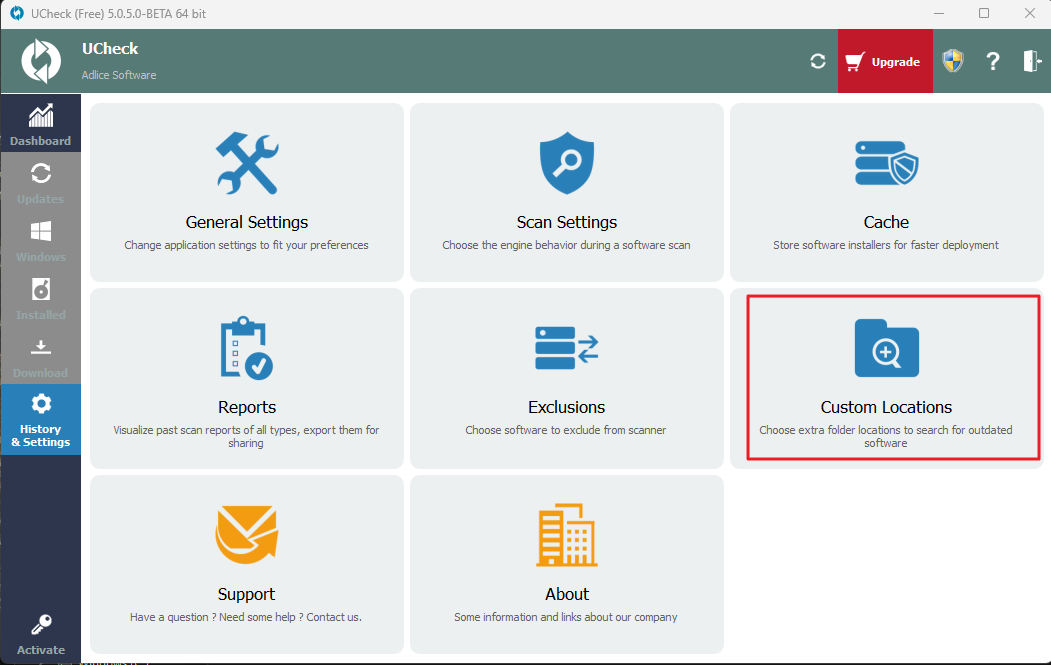Click the 'Adlice Software' header text
Screen dimensions: 1051x665
tap(119, 75)
